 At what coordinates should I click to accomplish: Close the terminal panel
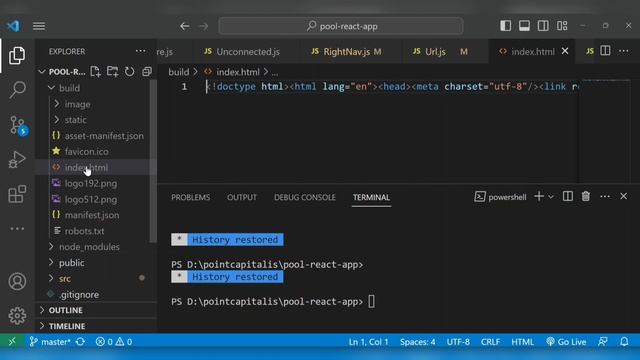tap(623, 196)
